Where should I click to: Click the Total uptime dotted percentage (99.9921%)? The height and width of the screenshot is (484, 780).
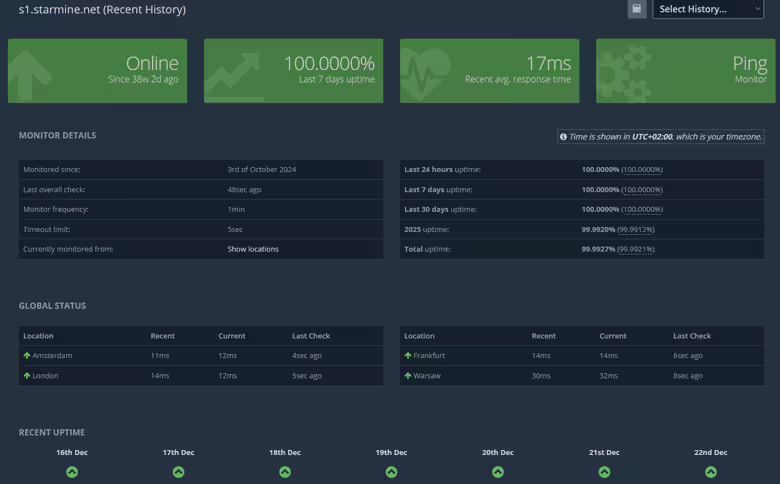pos(636,249)
